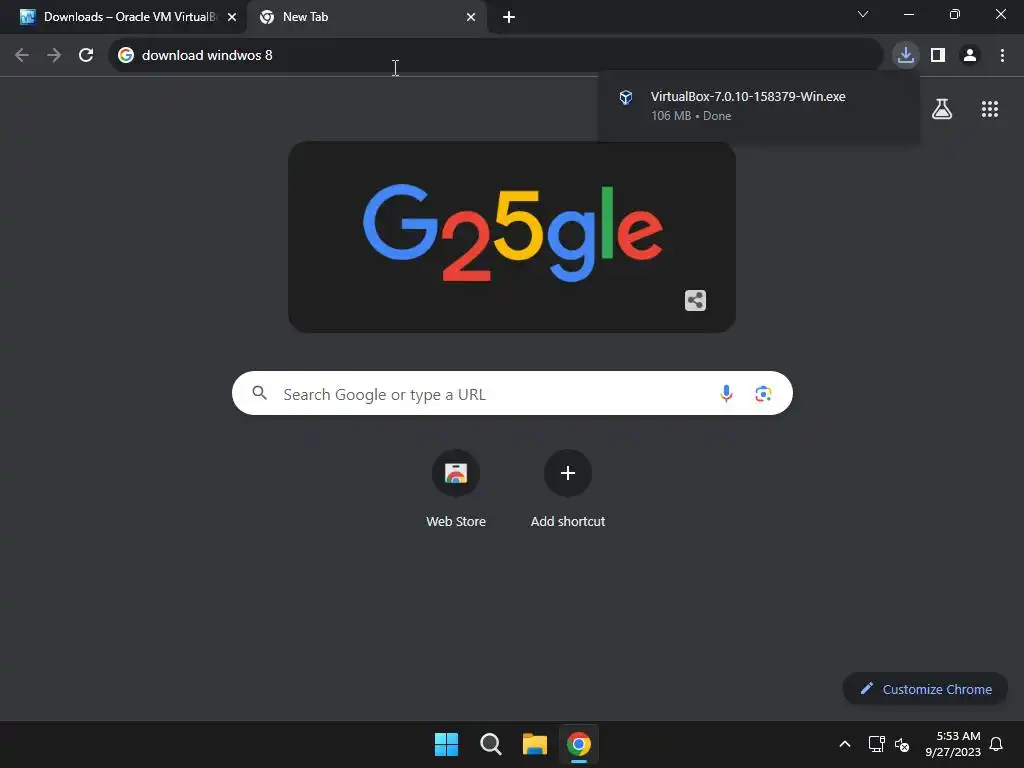Expand the tab search dropdown arrow

tap(863, 14)
